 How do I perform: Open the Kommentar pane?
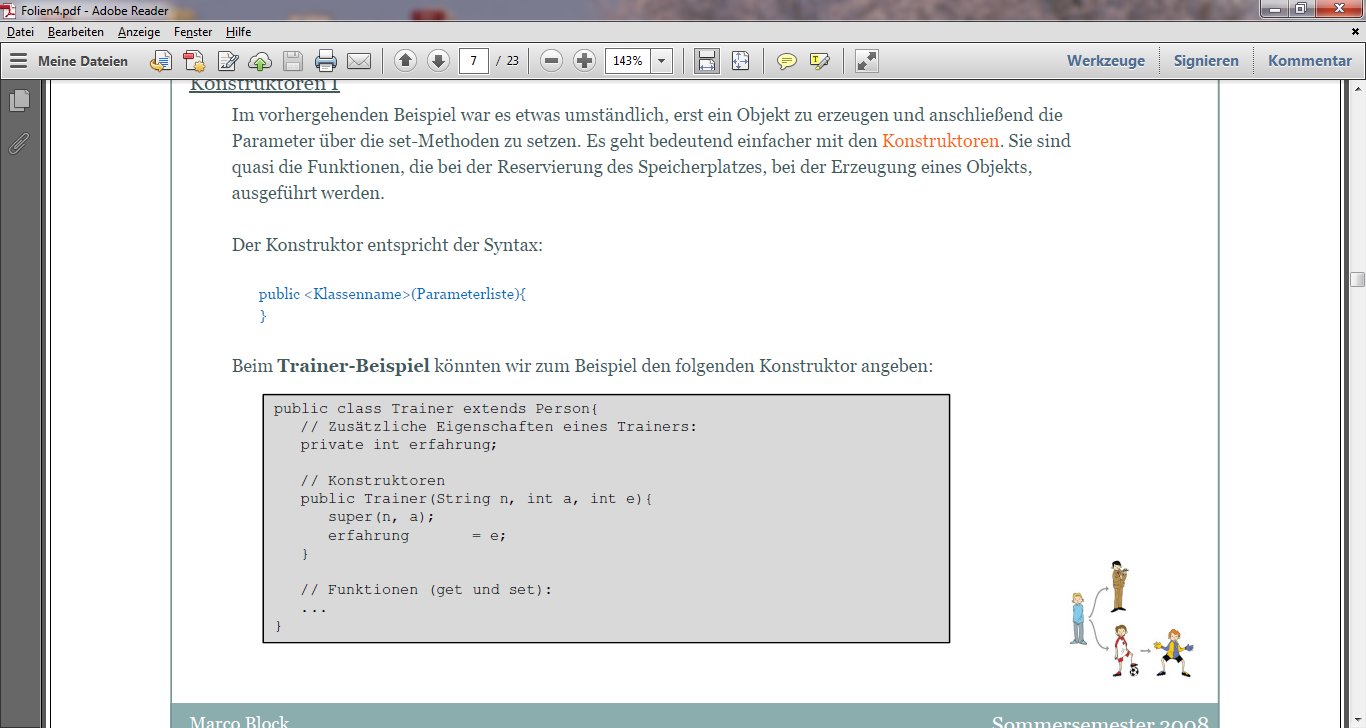click(x=1310, y=61)
